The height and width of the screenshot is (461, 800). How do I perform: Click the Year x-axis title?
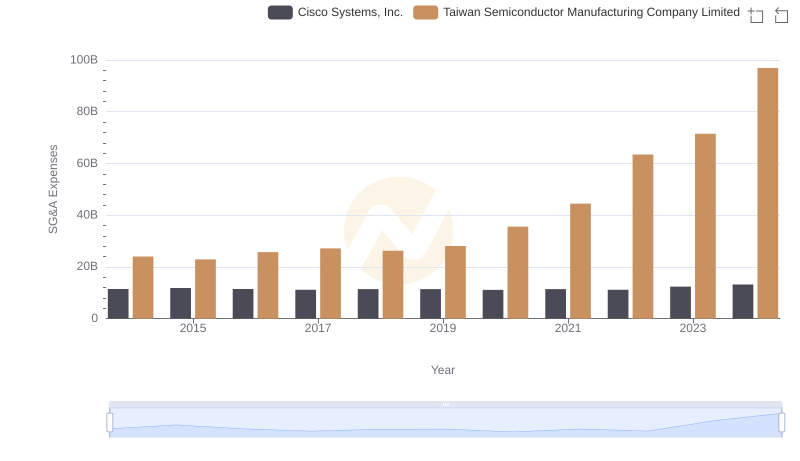pyautogui.click(x=443, y=370)
